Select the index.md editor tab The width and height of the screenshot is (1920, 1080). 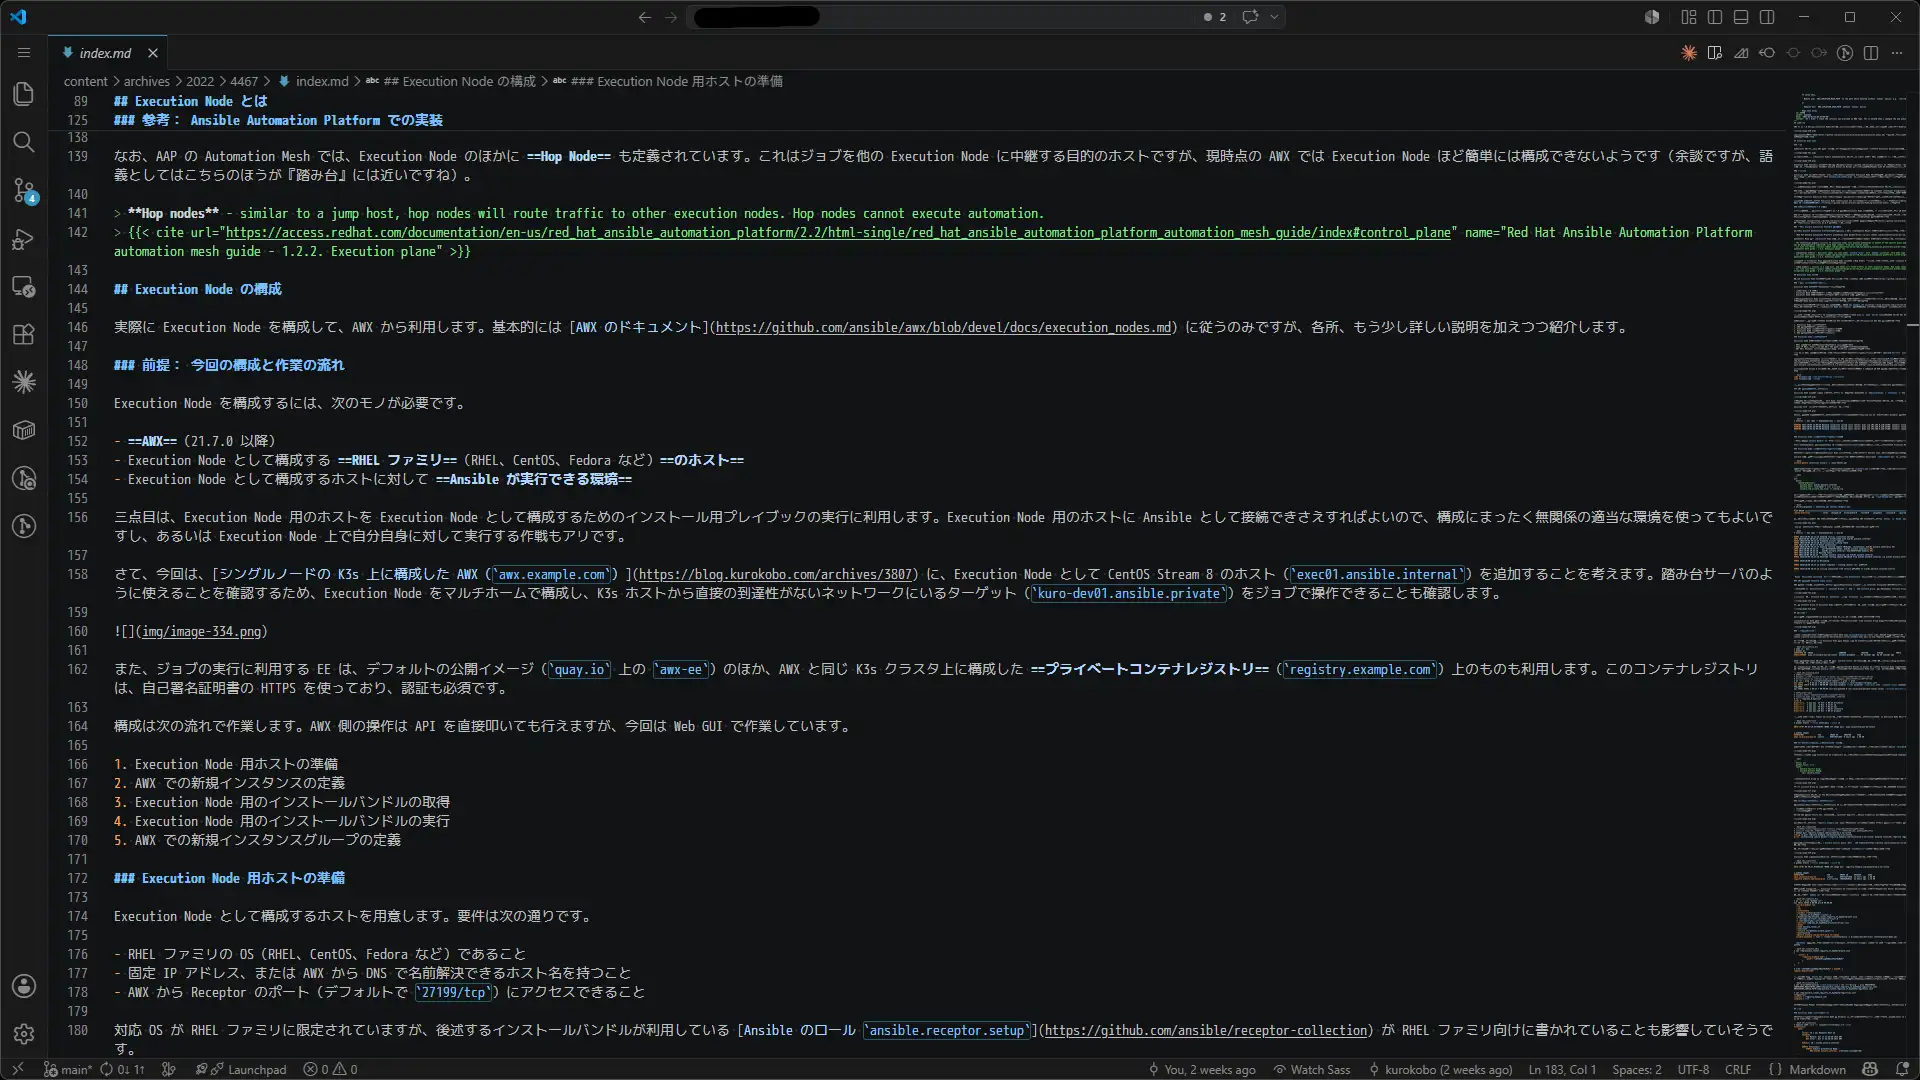pyautogui.click(x=105, y=53)
